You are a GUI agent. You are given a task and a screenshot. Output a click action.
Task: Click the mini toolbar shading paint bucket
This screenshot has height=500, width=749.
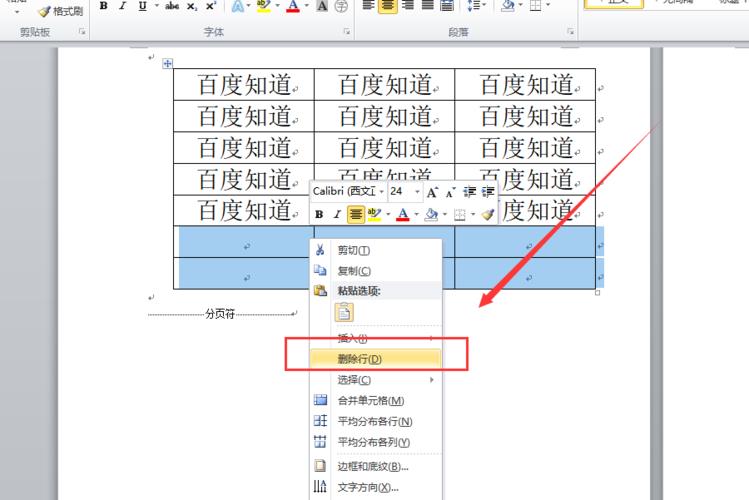pos(431,214)
